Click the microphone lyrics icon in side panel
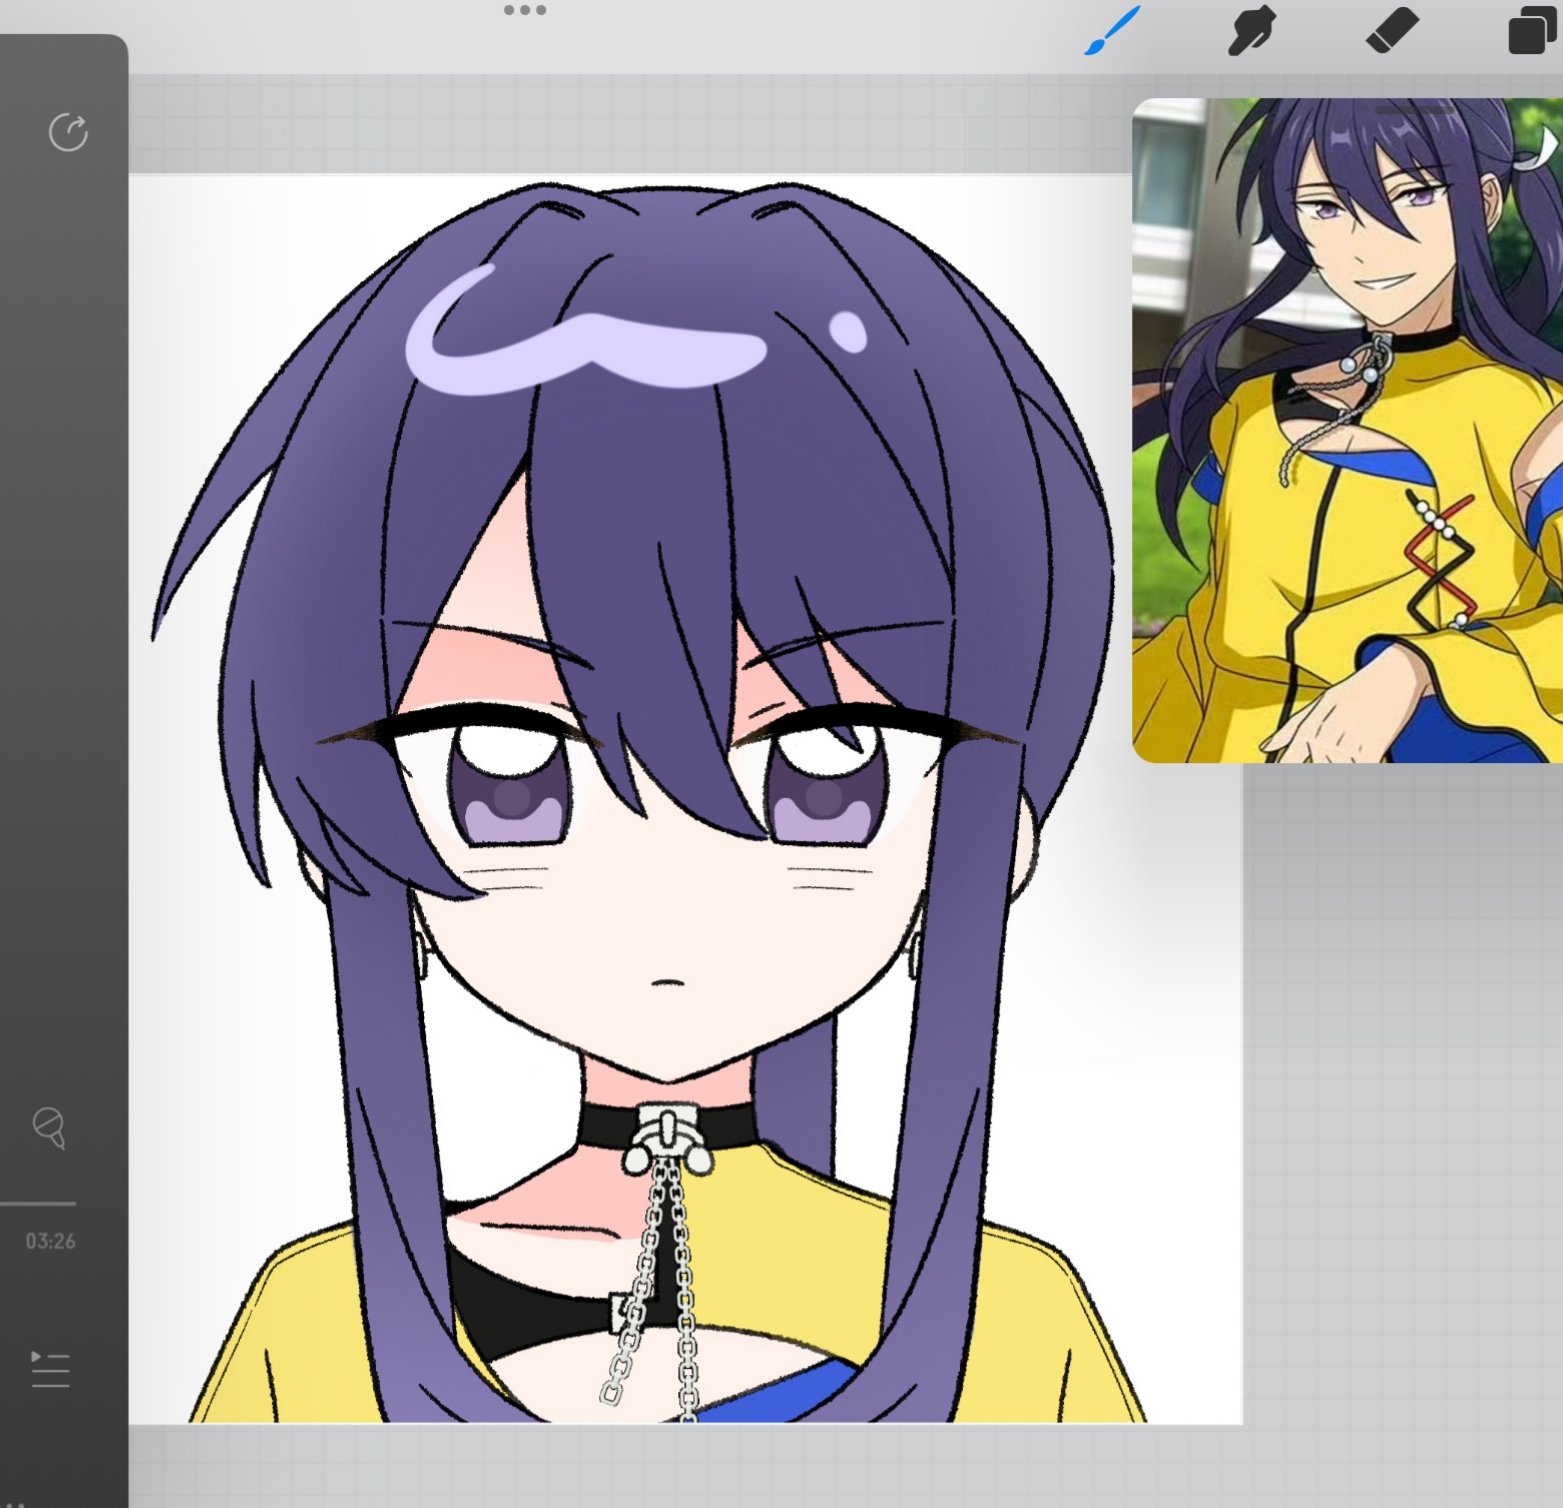The height and width of the screenshot is (1508, 1563). coord(49,1127)
